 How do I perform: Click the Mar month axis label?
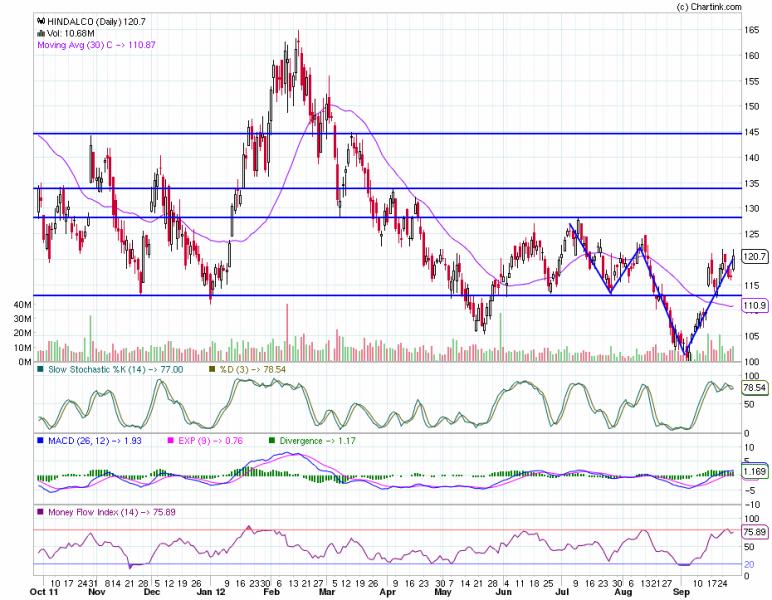(326, 592)
